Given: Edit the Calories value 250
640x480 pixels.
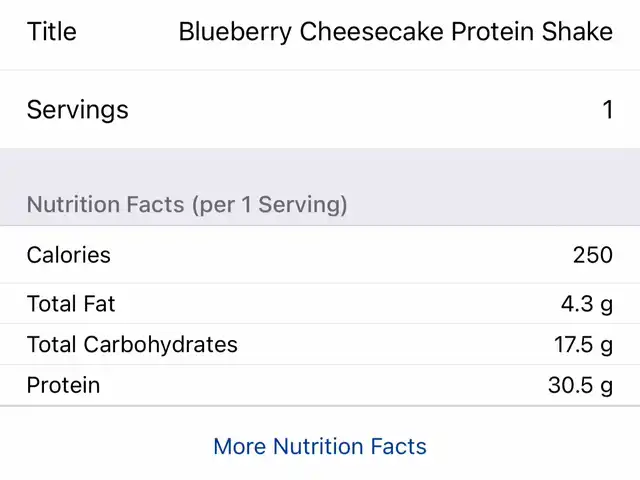Looking at the screenshot, I should click(592, 255).
